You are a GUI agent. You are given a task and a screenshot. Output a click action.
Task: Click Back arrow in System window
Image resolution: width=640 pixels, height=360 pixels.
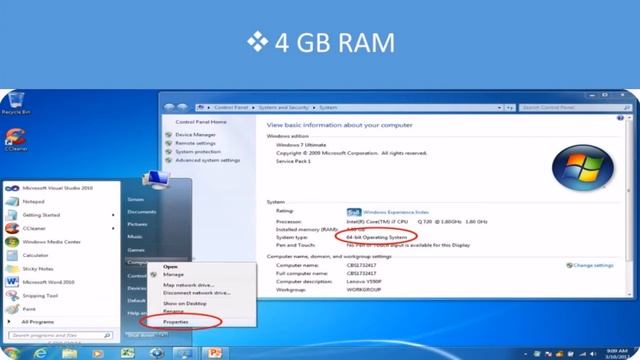coord(169,107)
